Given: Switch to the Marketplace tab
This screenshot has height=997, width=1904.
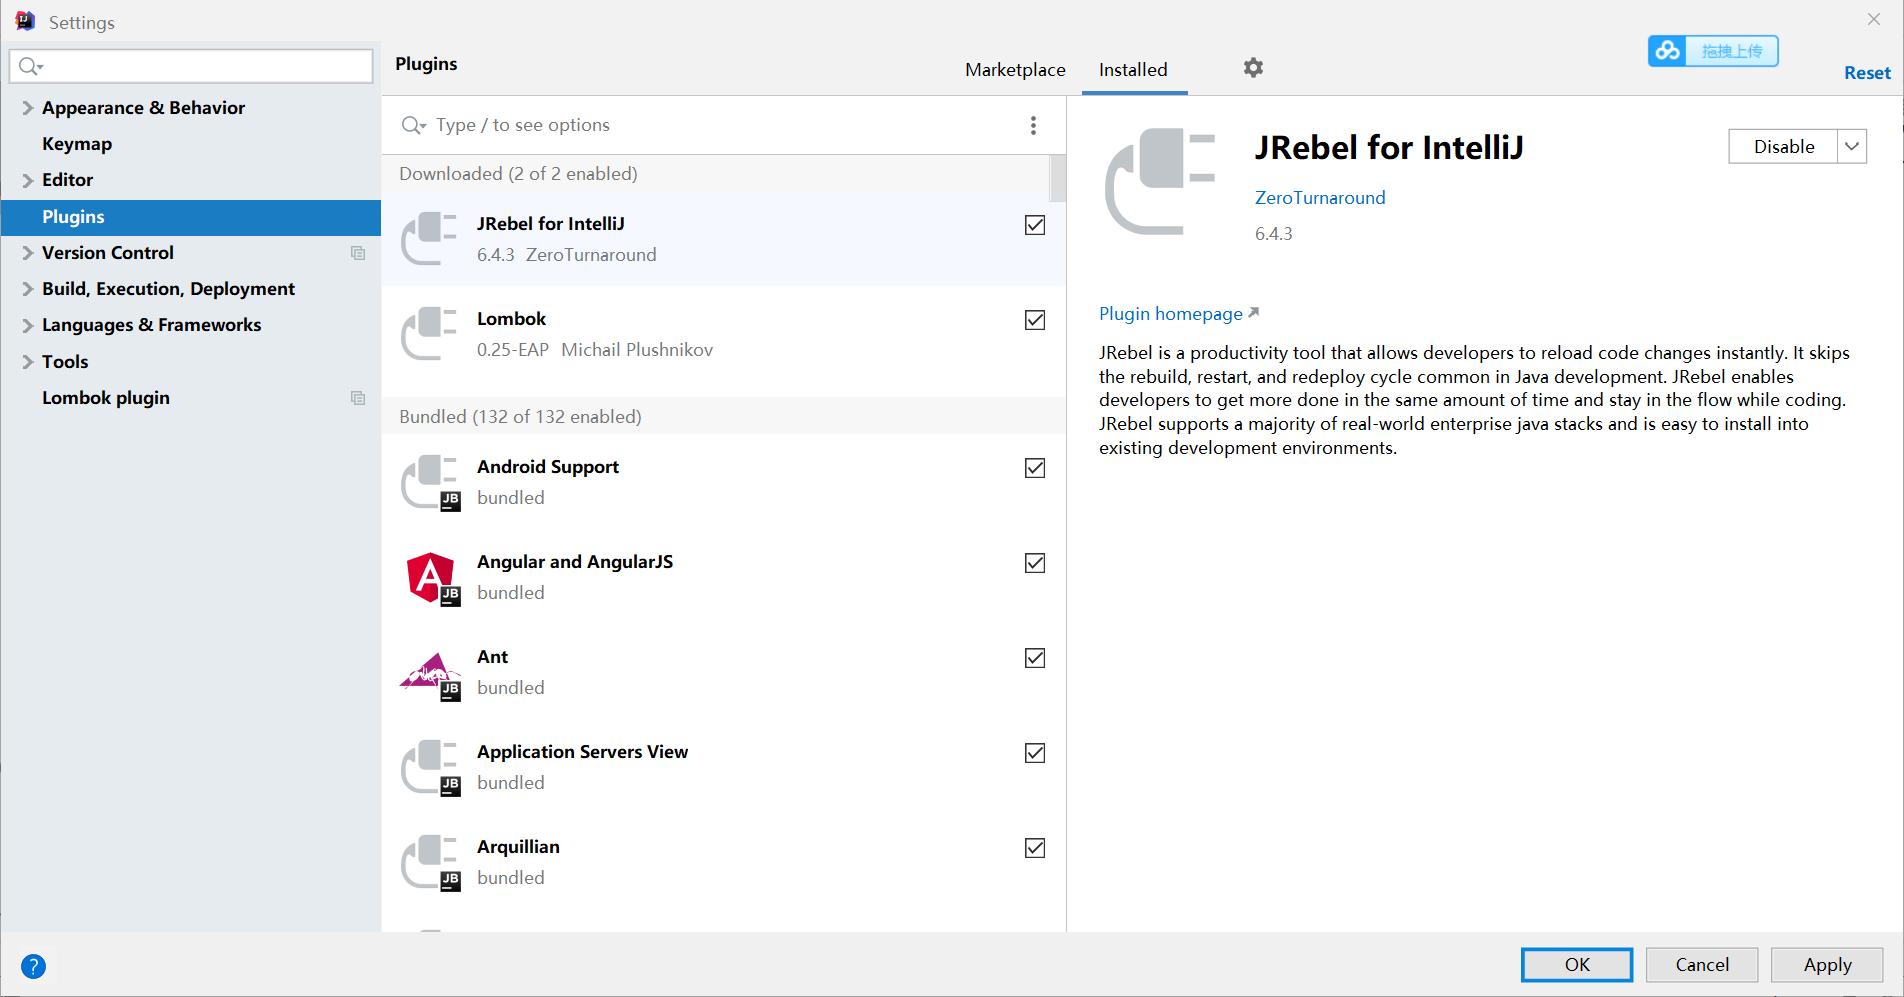Looking at the screenshot, I should point(1015,70).
